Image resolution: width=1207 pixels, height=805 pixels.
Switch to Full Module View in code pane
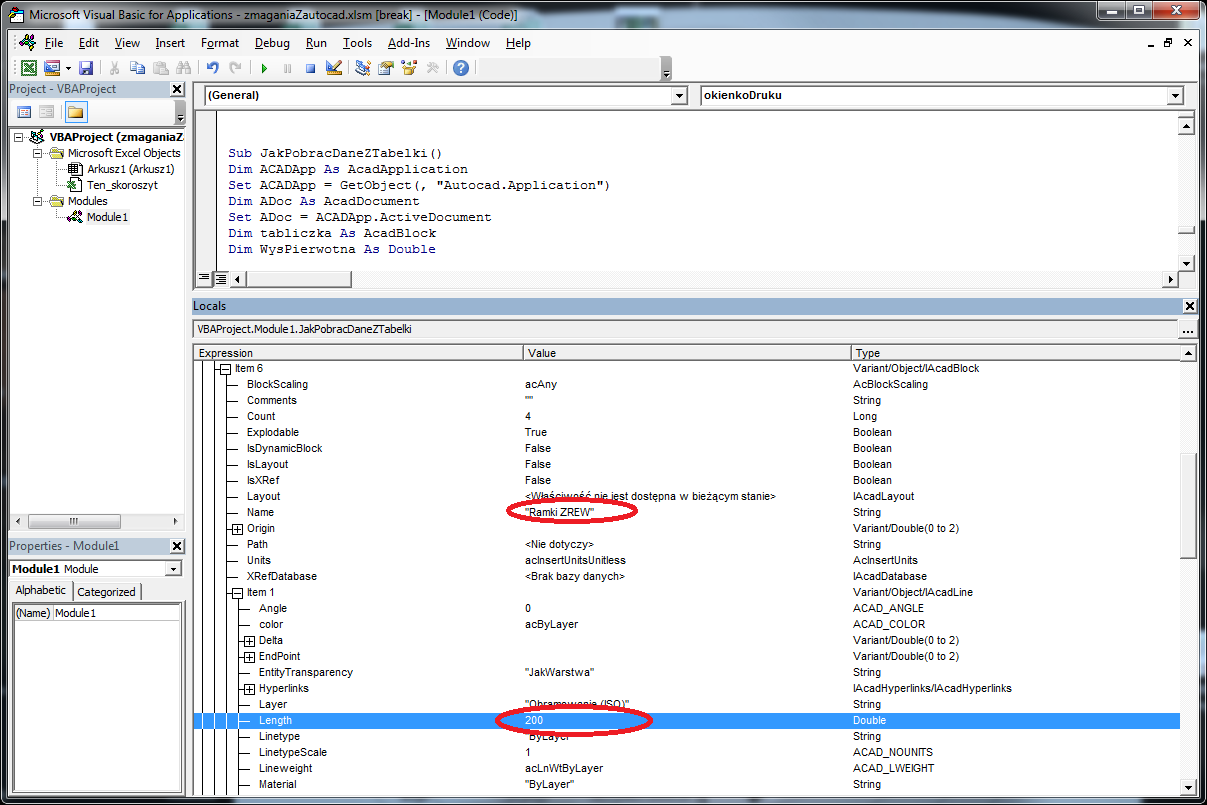219,279
